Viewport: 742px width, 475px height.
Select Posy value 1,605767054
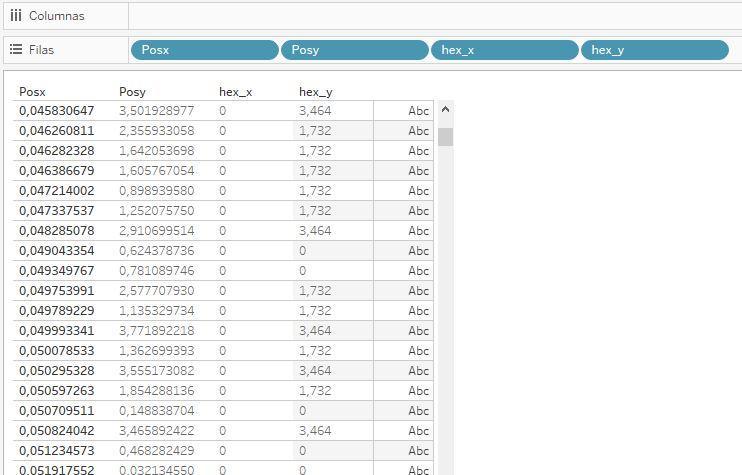pos(157,171)
